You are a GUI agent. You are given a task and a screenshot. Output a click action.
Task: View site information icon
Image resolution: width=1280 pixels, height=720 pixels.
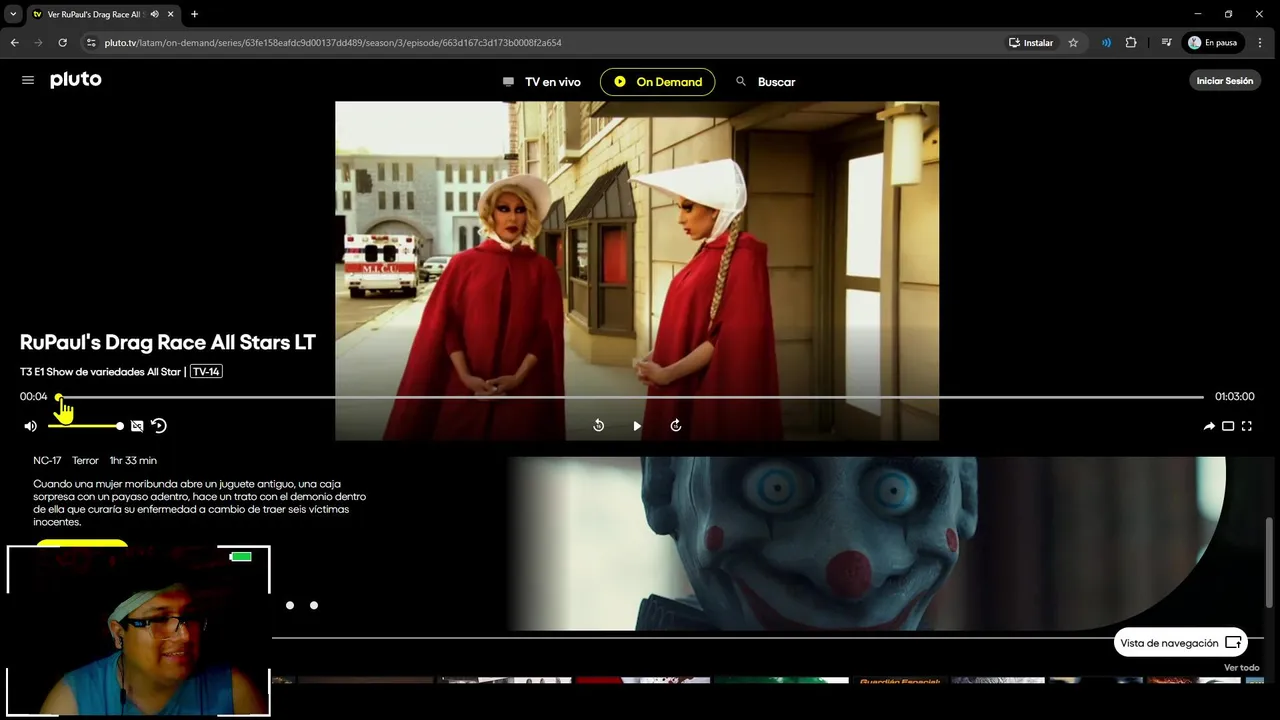click(91, 43)
